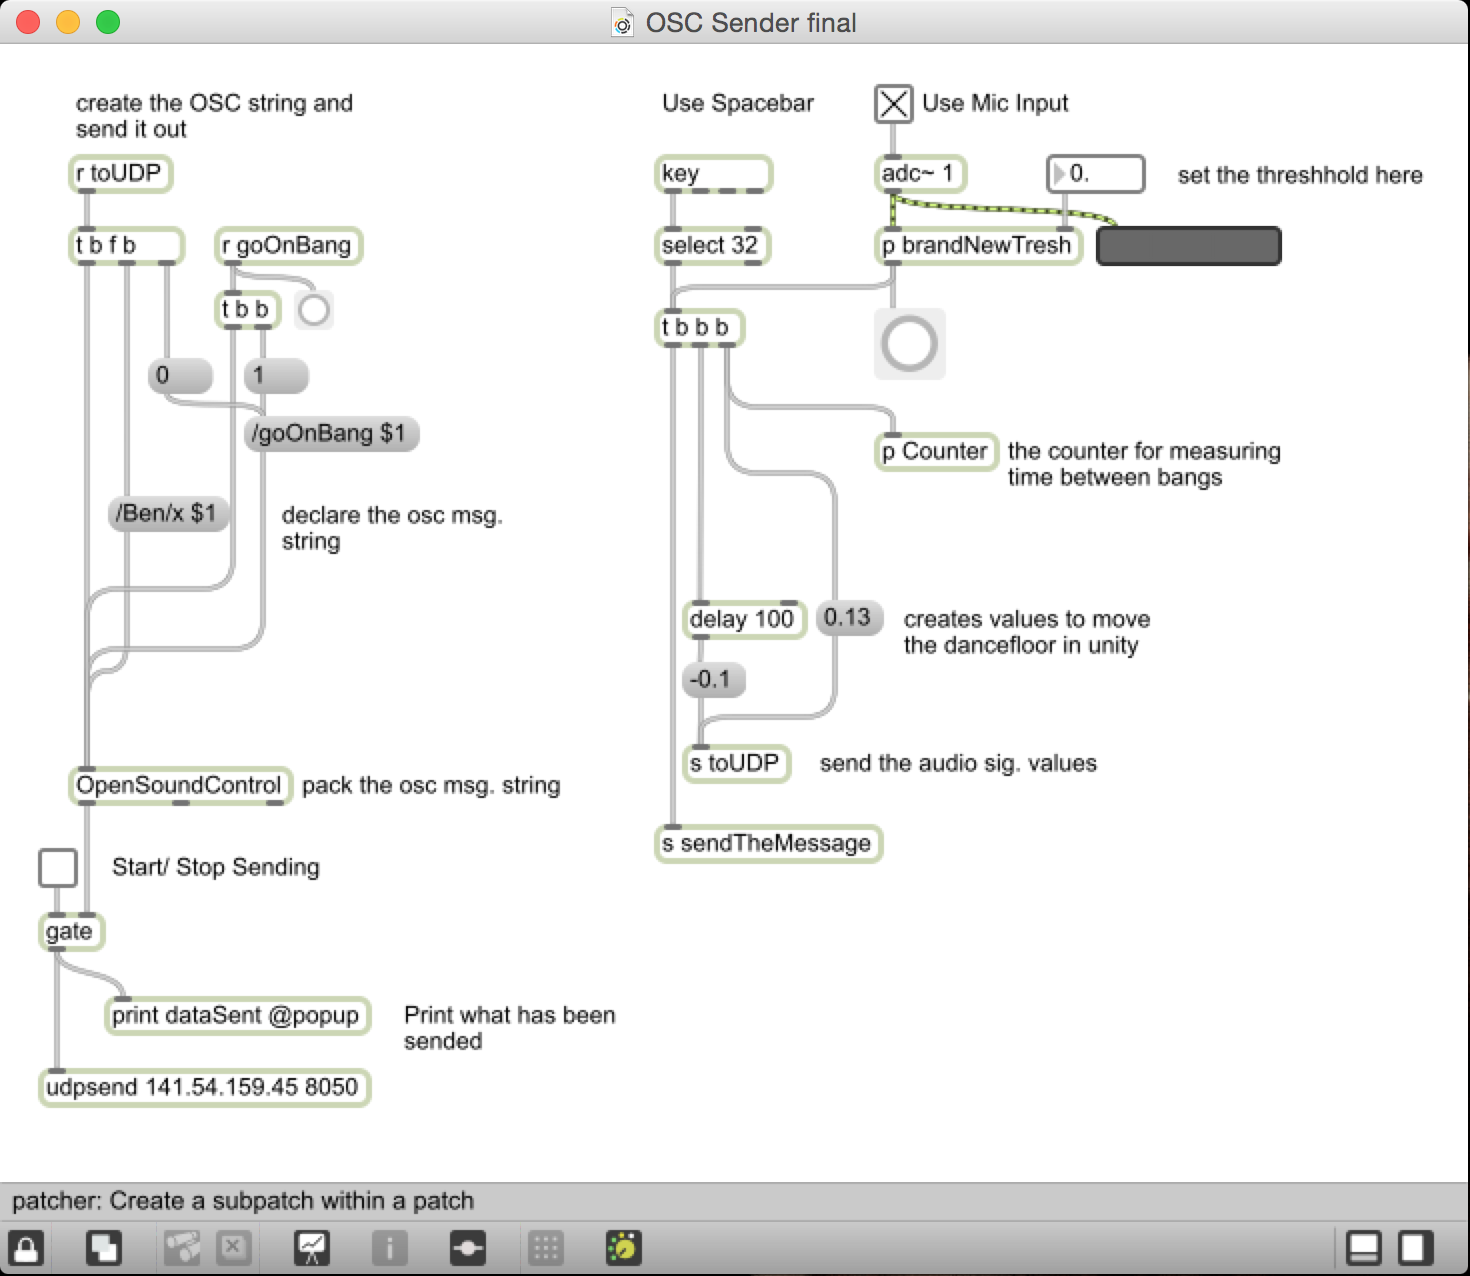
Task: Click the /Ben/x $1 message box
Action: tap(168, 514)
